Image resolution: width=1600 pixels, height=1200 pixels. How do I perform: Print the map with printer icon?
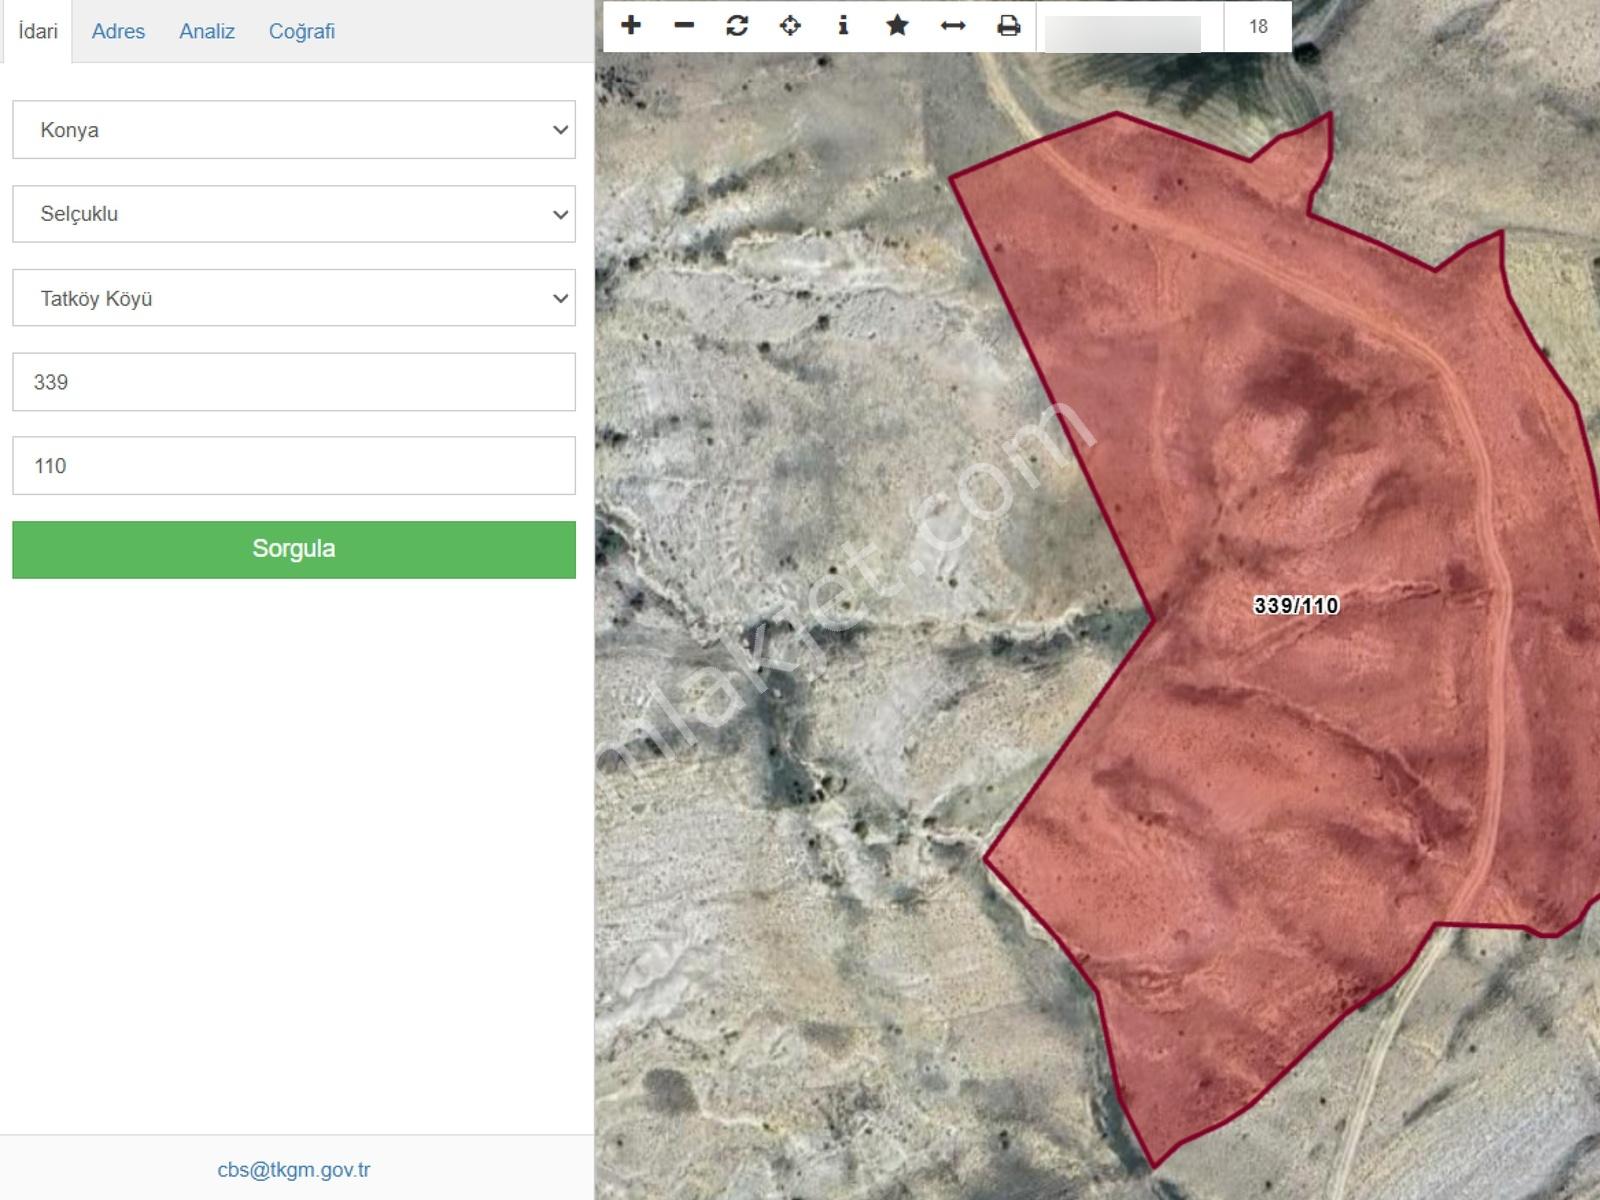coord(1009,26)
